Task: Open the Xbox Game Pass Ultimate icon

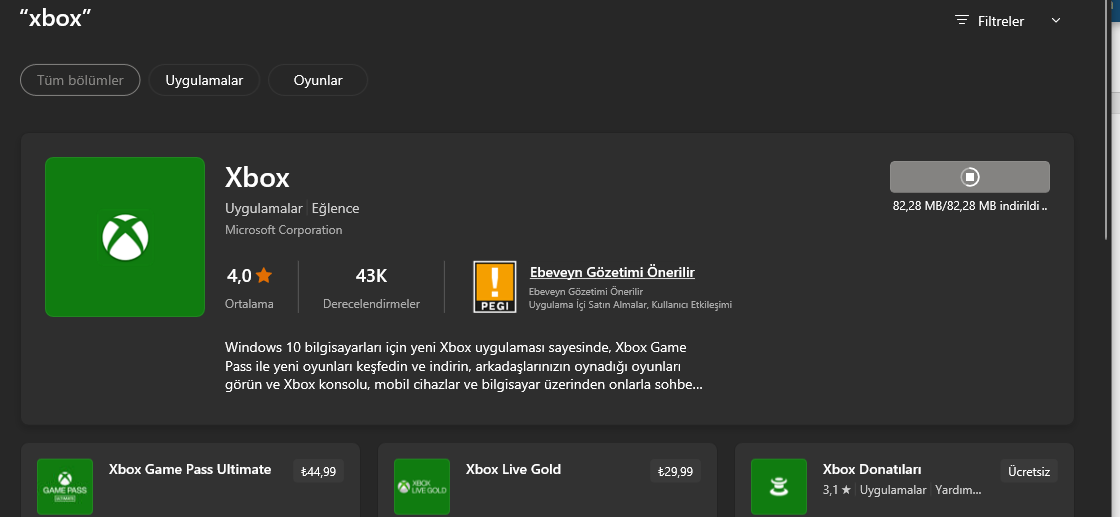Action: pyautogui.click(x=65, y=487)
